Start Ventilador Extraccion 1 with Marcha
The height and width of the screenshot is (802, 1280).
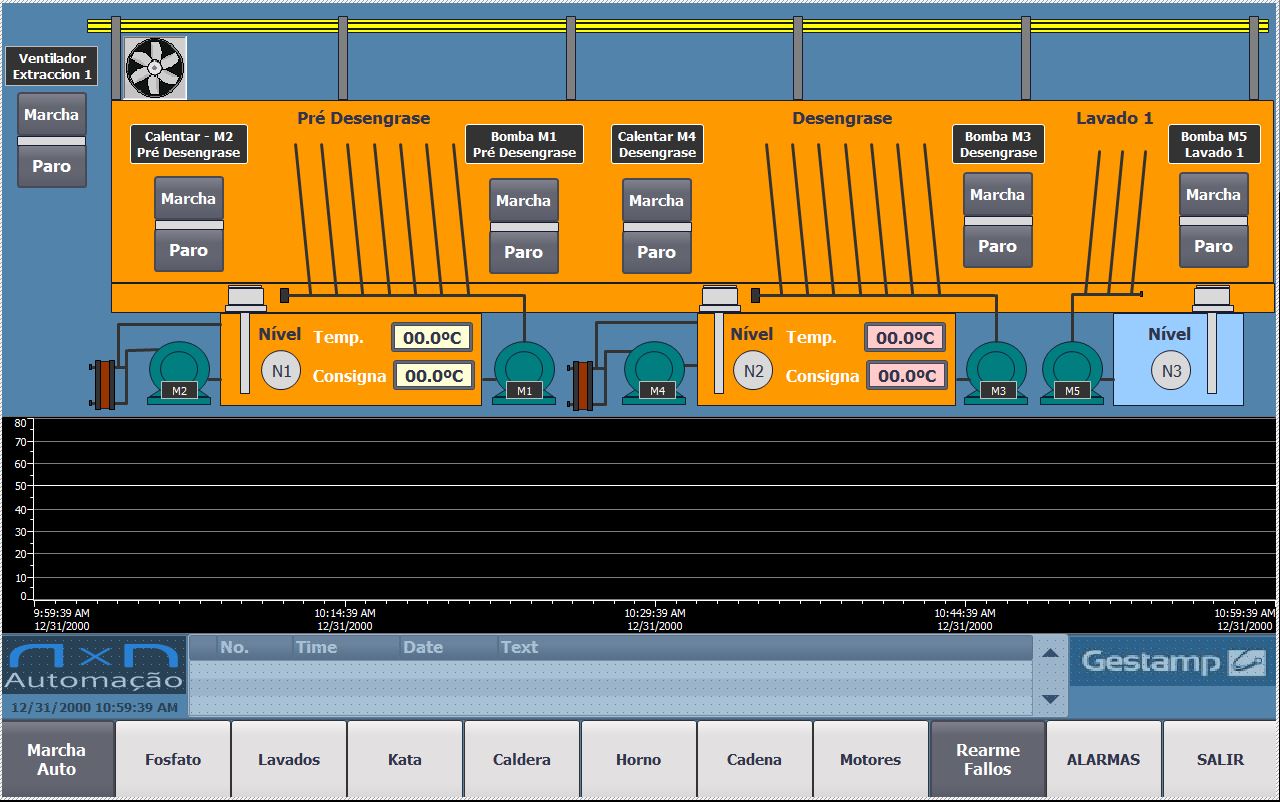click(52, 115)
